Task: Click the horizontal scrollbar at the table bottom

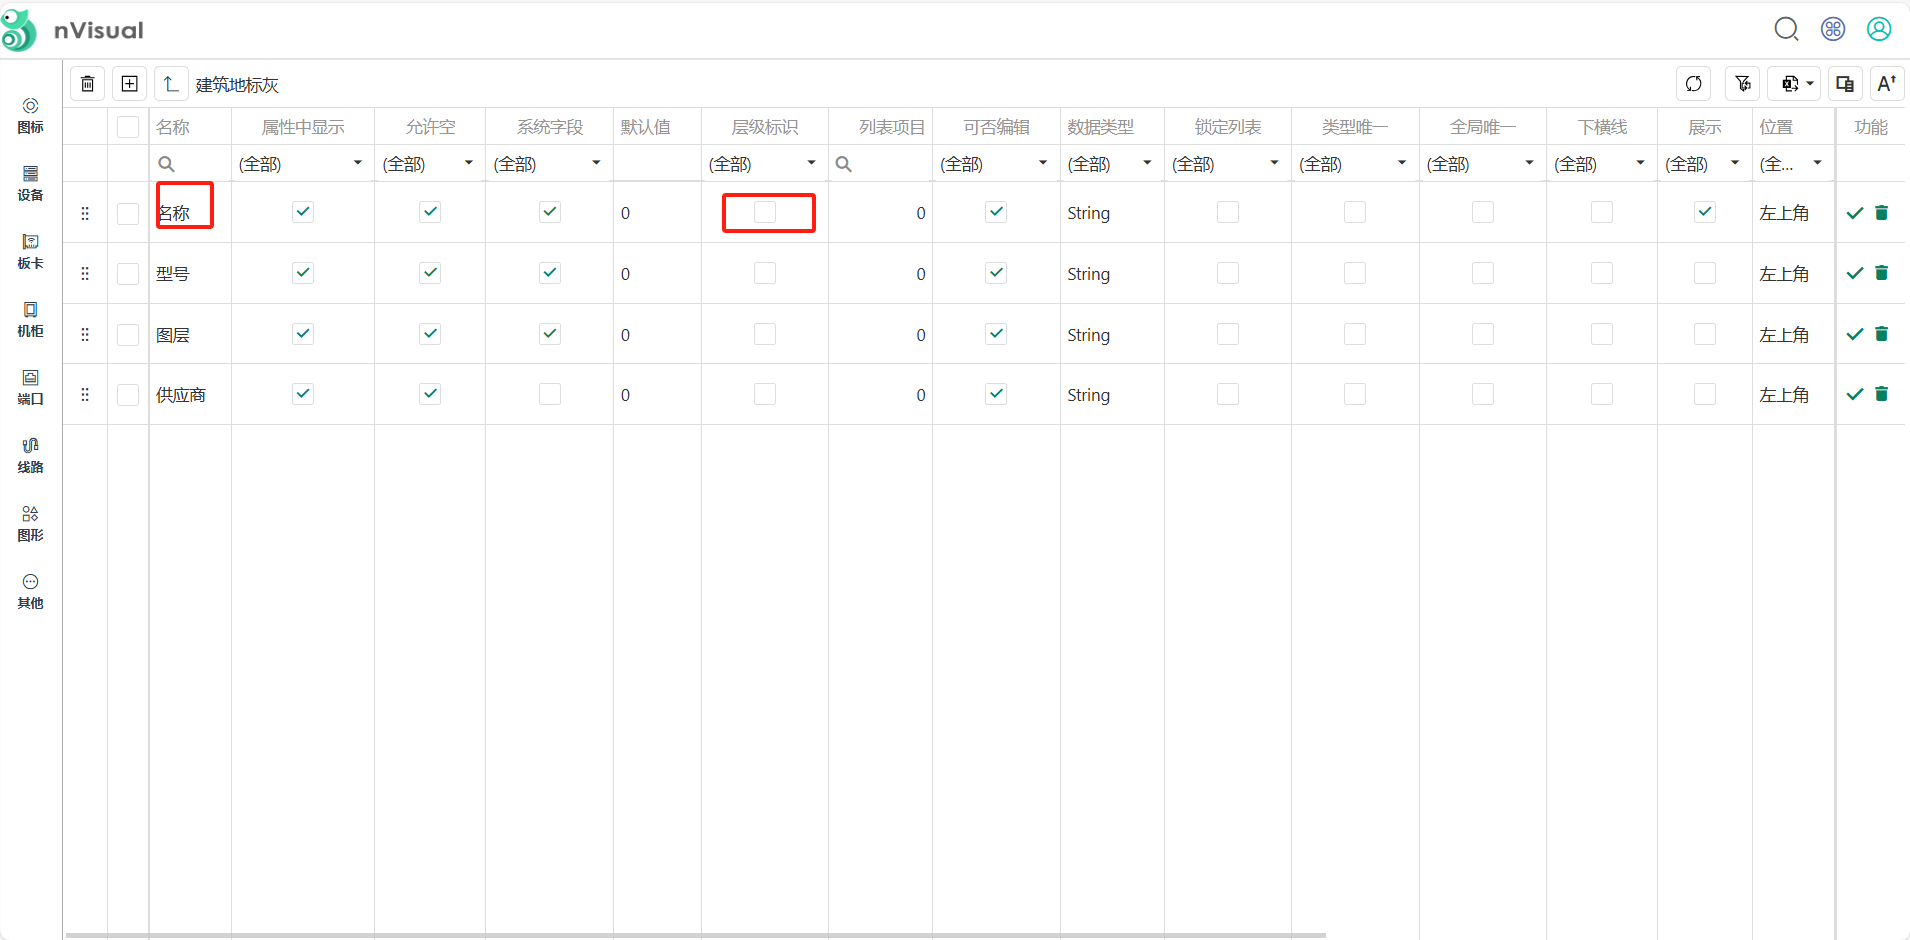Action: pos(696,936)
